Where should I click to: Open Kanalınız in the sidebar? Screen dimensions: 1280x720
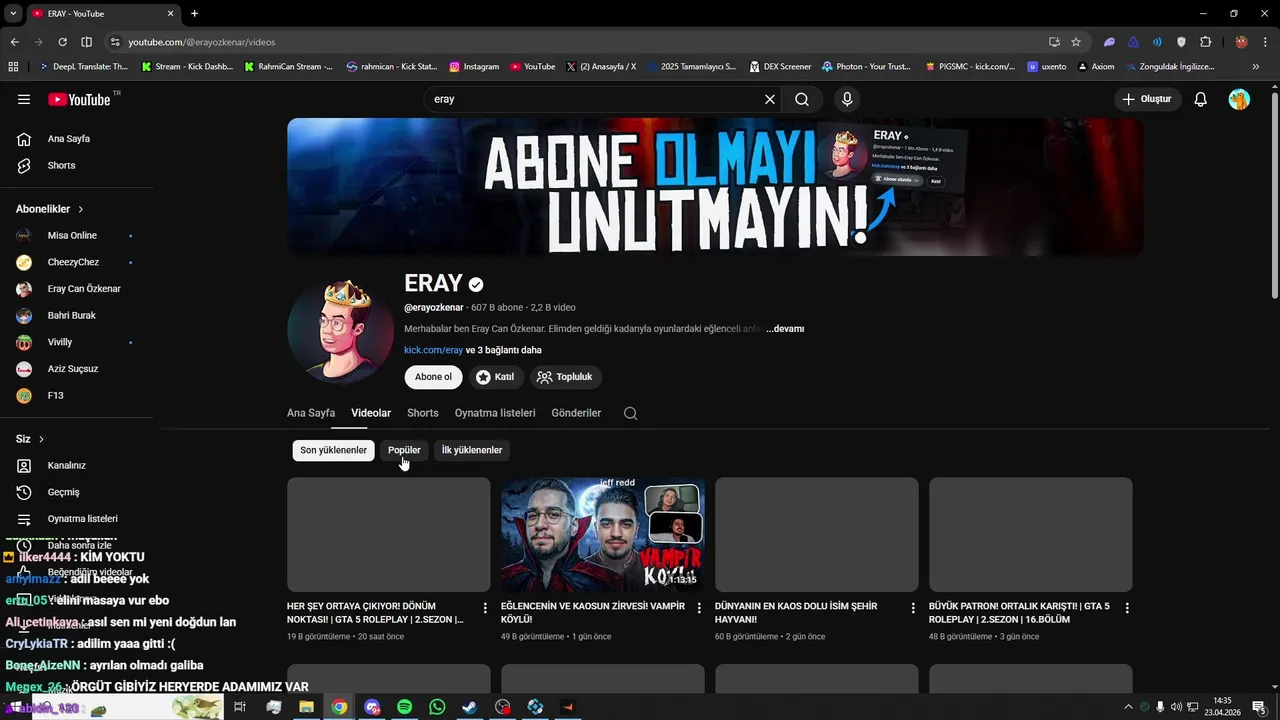[x=78, y=465]
